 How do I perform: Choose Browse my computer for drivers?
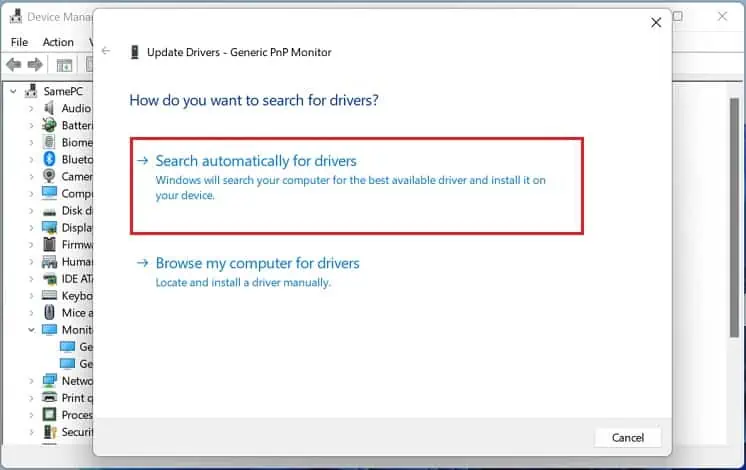pyautogui.click(x=257, y=263)
